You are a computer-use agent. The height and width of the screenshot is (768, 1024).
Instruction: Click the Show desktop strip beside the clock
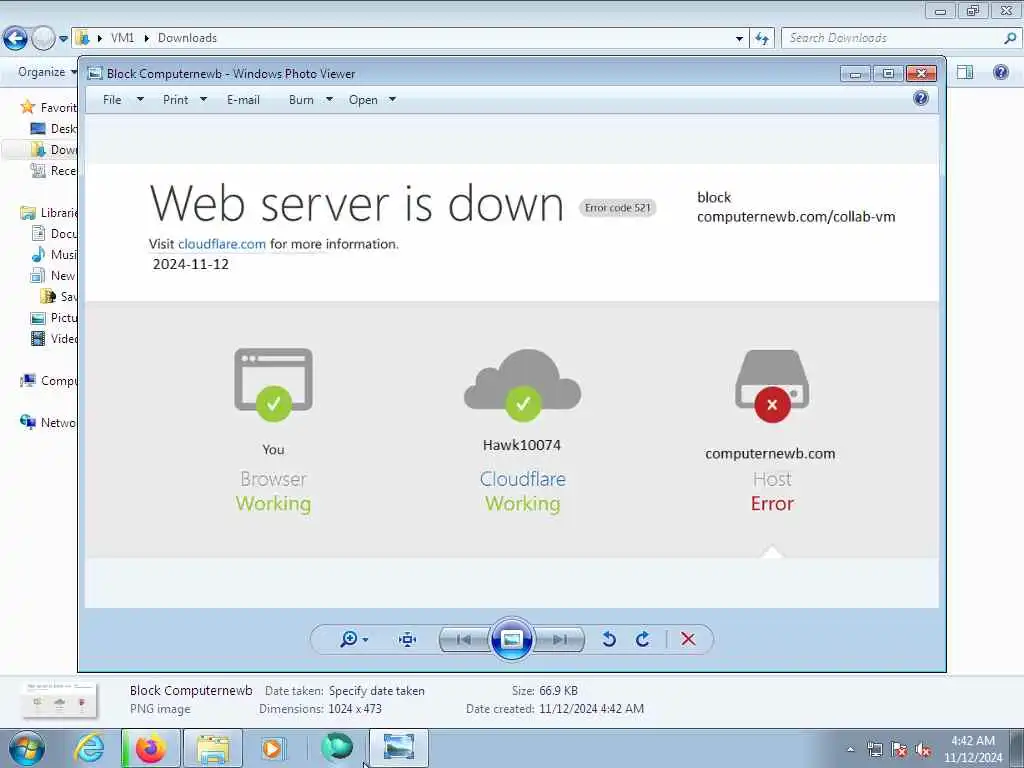1017,749
